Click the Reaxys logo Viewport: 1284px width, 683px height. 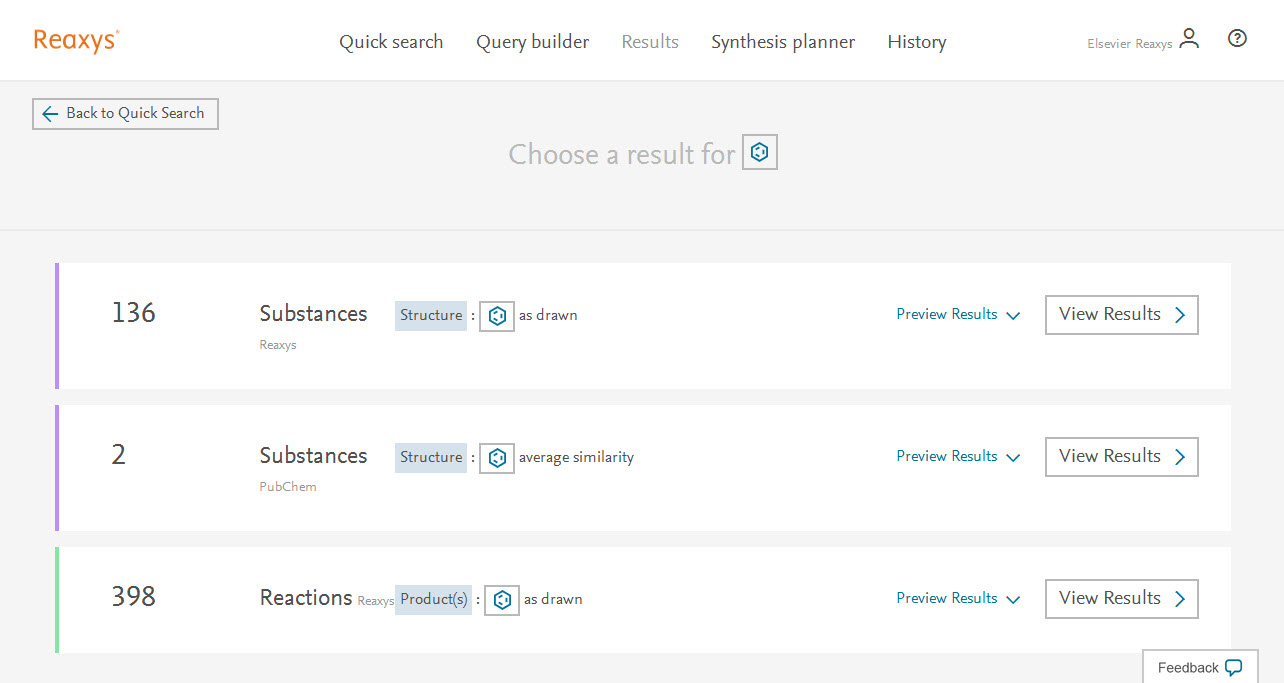76,40
